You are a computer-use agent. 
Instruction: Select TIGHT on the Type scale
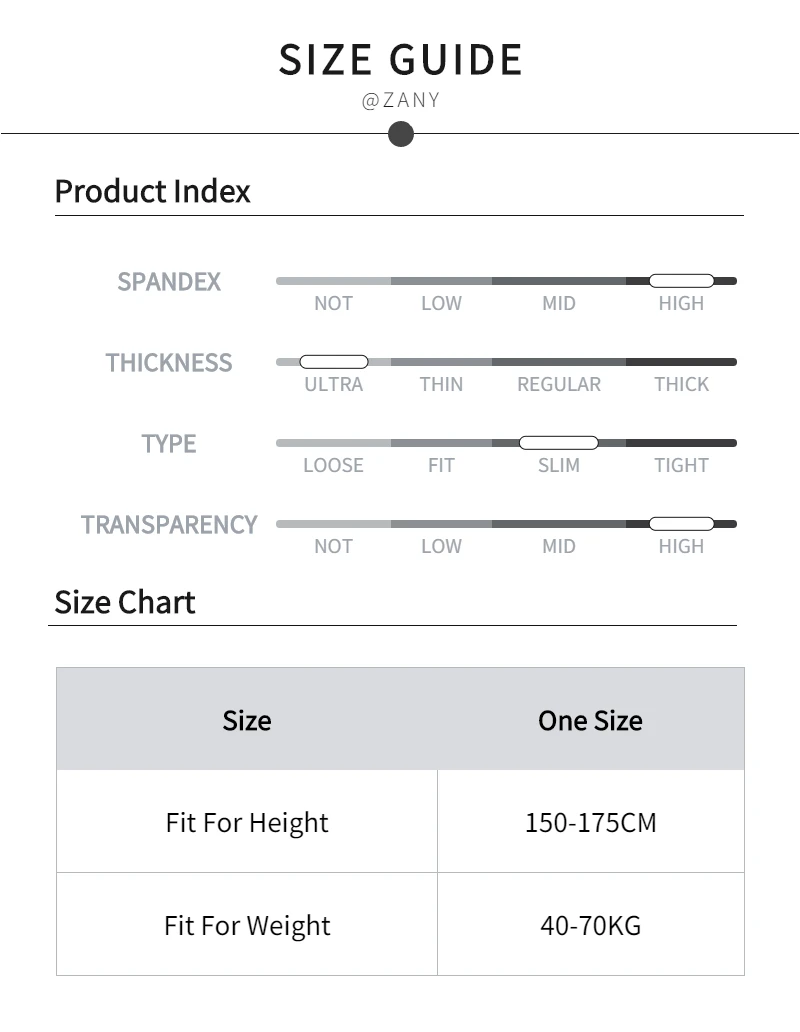(681, 465)
